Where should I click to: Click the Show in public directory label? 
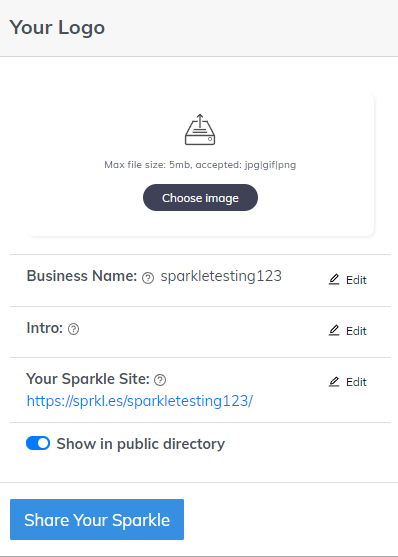click(x=141, y=444)
